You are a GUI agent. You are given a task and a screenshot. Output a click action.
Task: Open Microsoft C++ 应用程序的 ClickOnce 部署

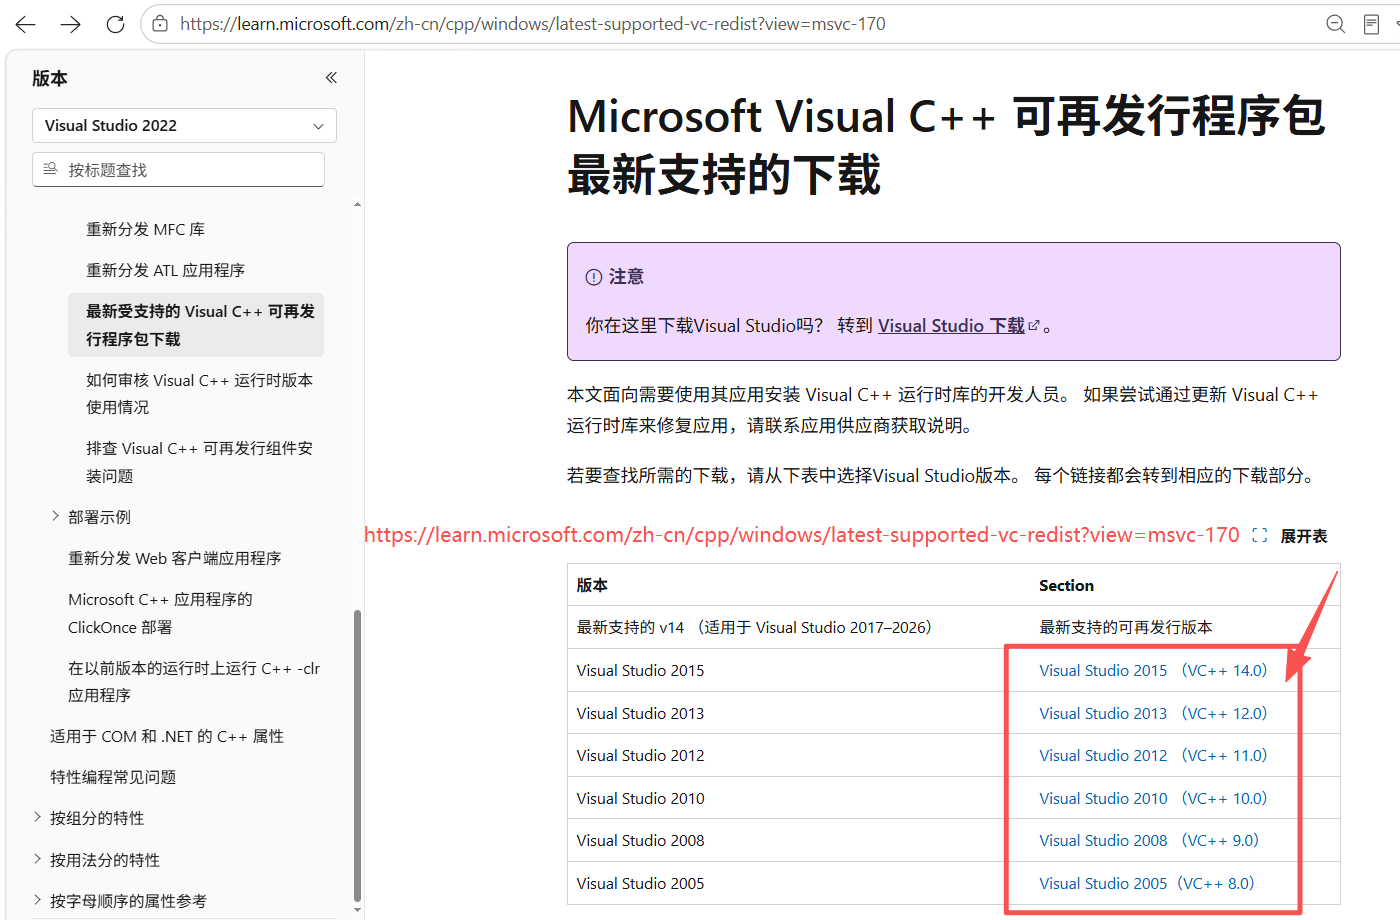(x=161, y=613)
